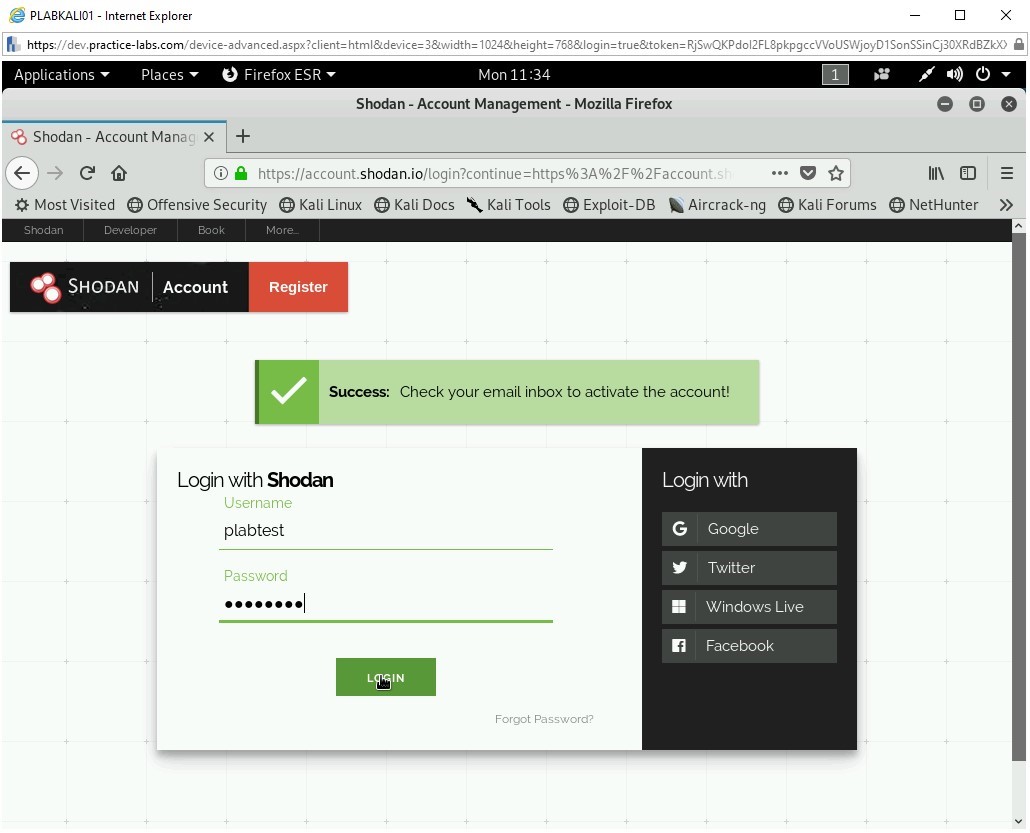
Task: Click the volume icon in the top panel
Action: [954, 74]
